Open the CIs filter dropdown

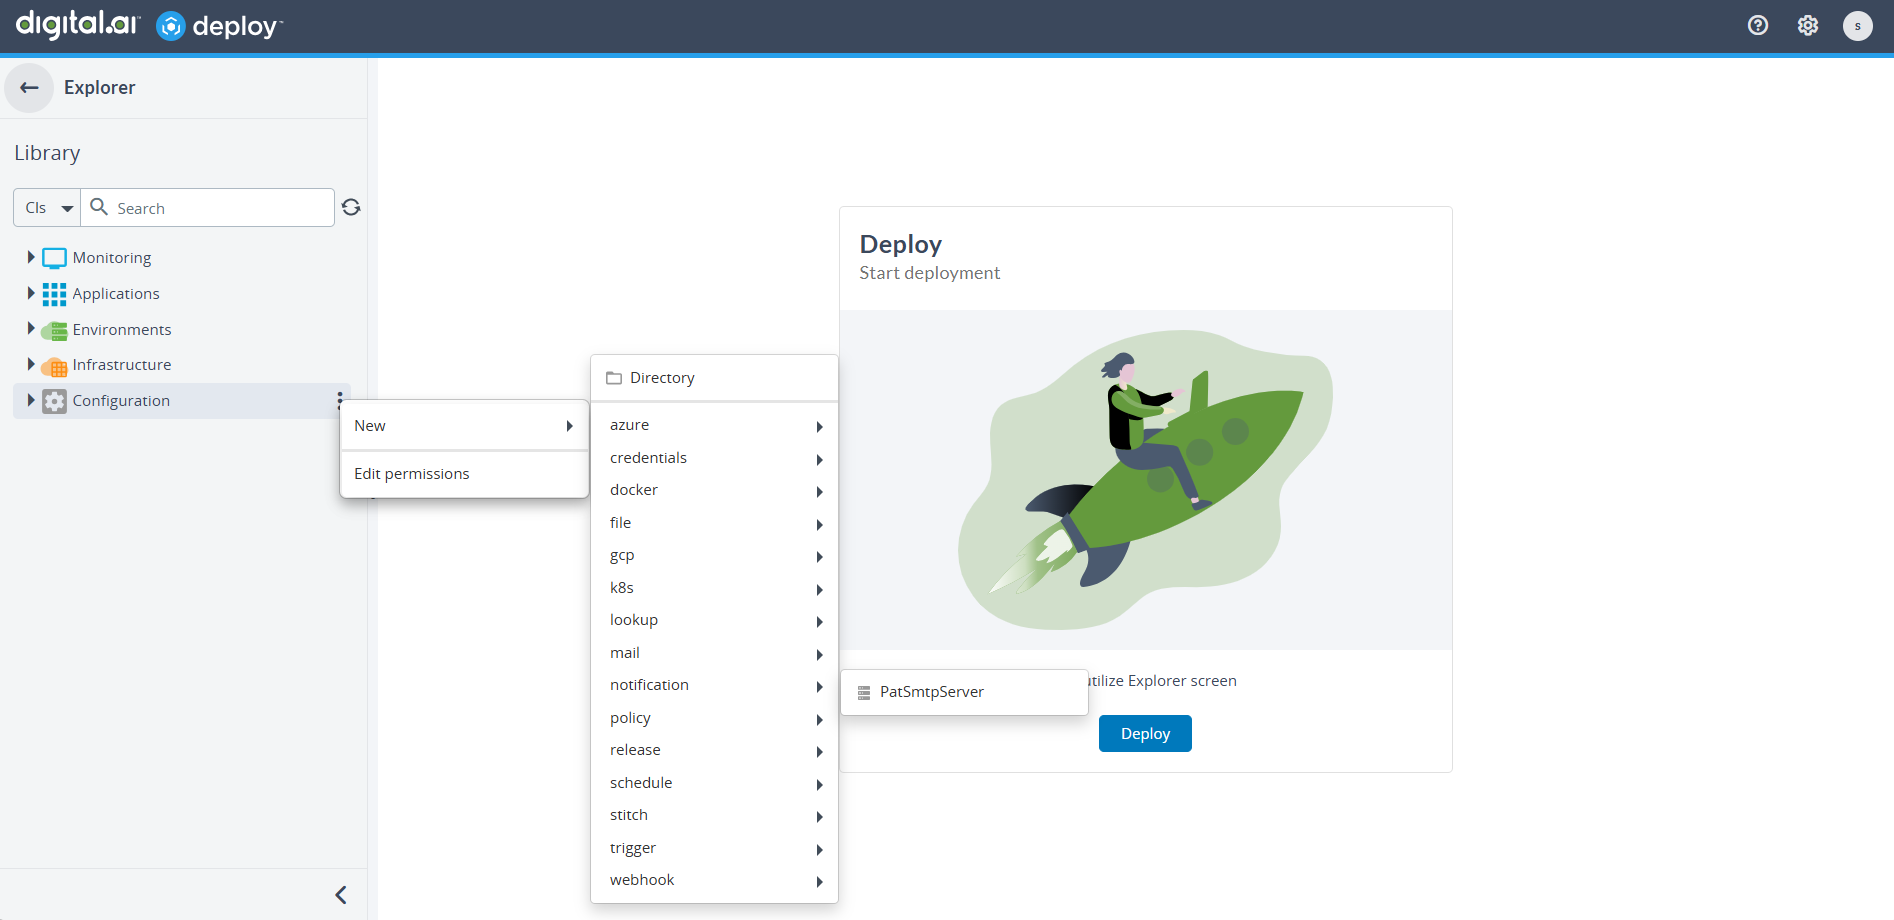tap(48, 208)
